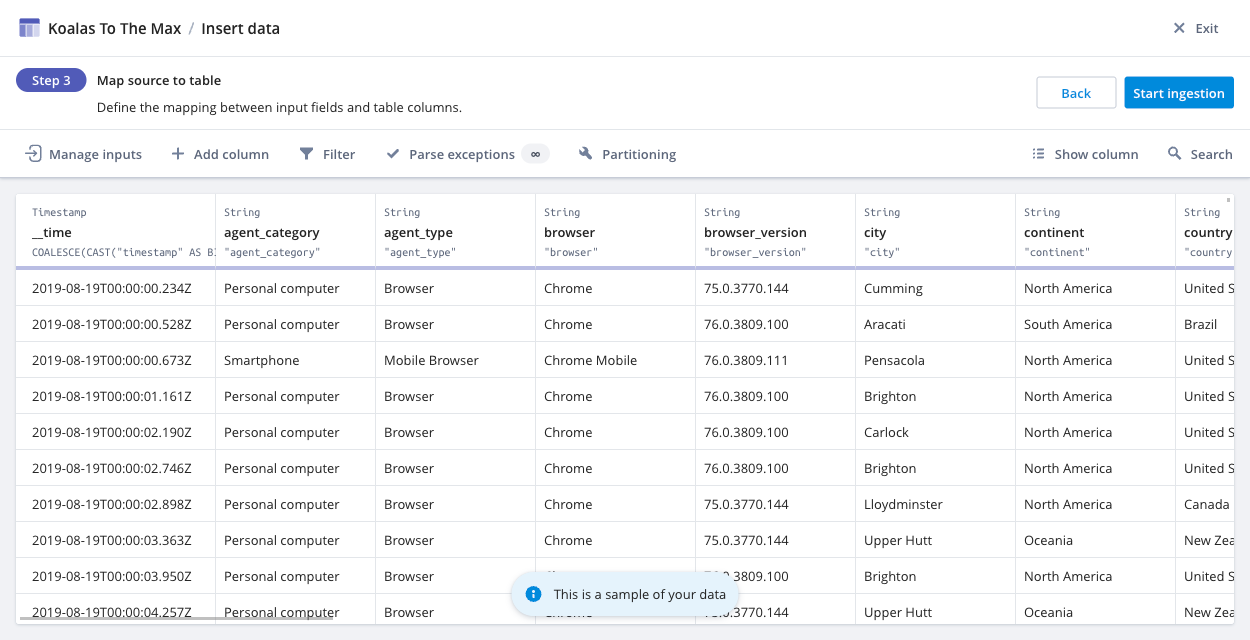1250x640 pixels.
Task: Click the infinity badge beside Parse exceptions
Action: [x=535, y=154]
